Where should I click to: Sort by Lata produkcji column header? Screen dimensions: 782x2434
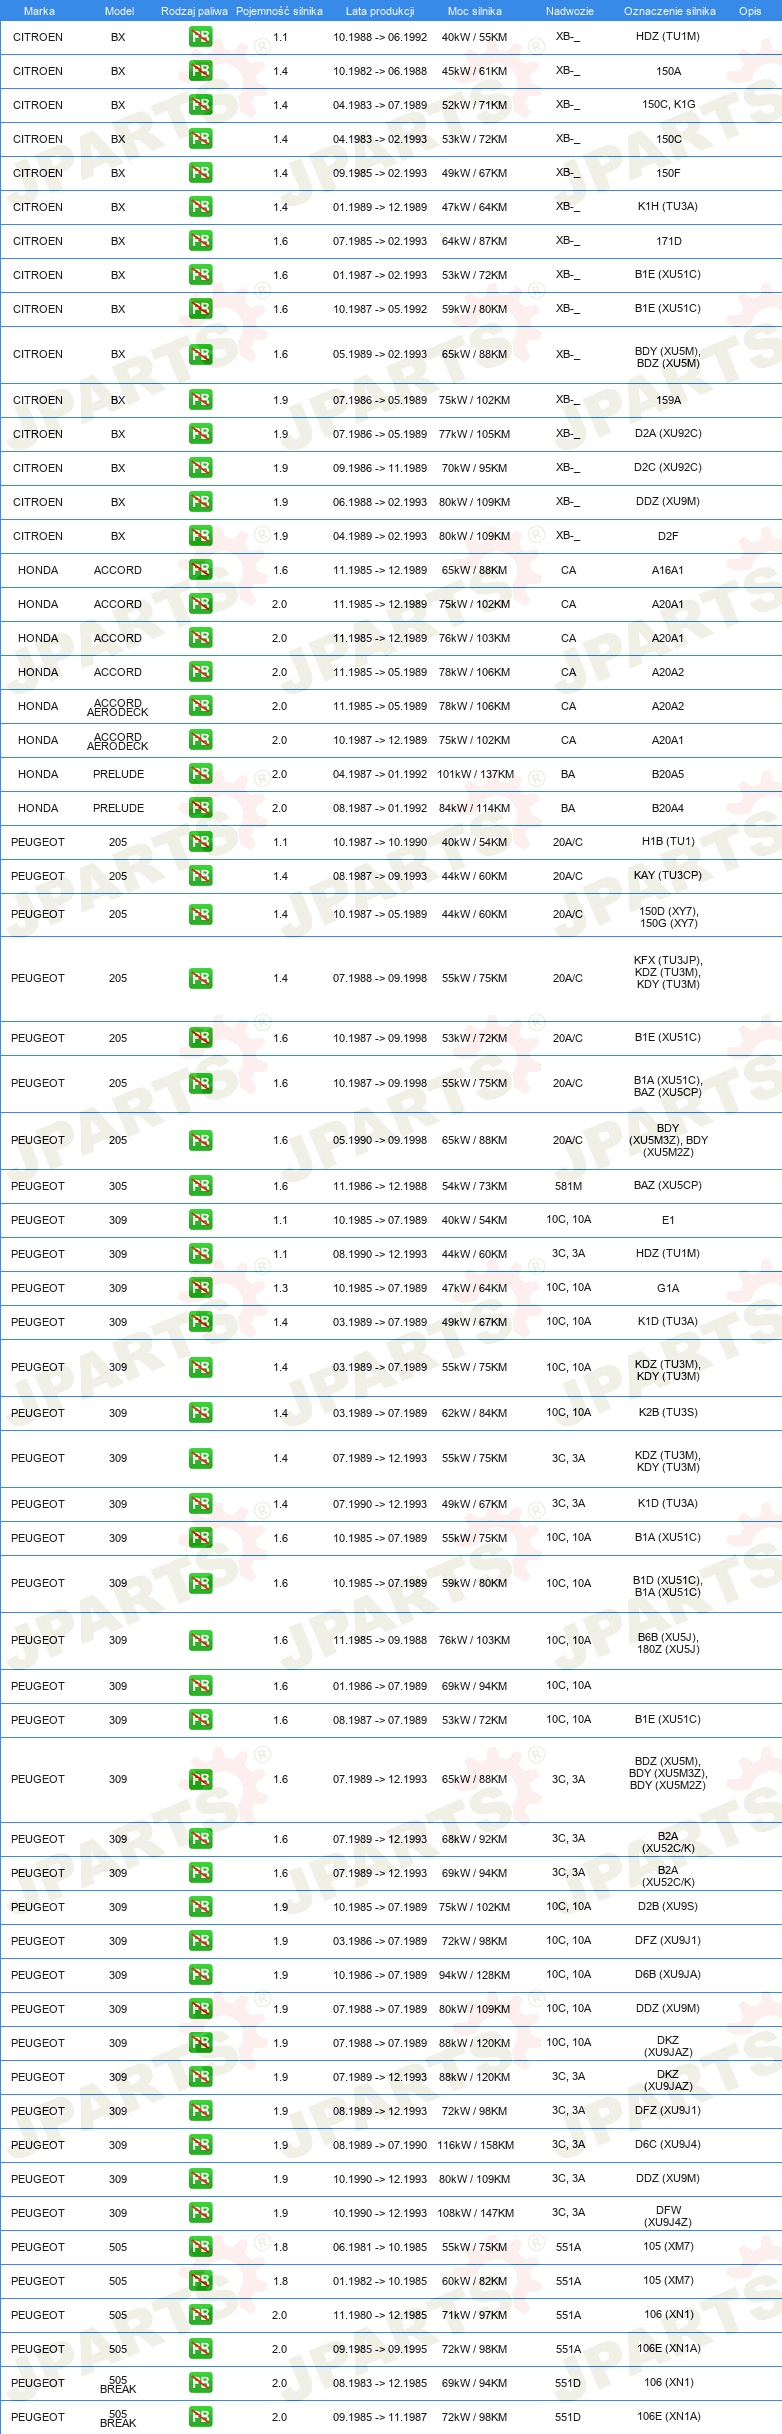[x=380, y=11]
